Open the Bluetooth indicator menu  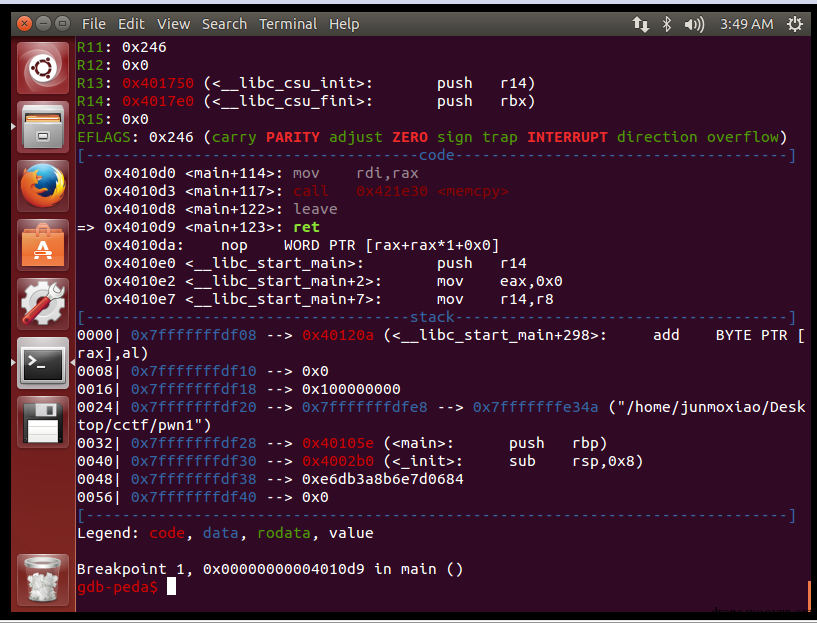click(x=666, y=24)
